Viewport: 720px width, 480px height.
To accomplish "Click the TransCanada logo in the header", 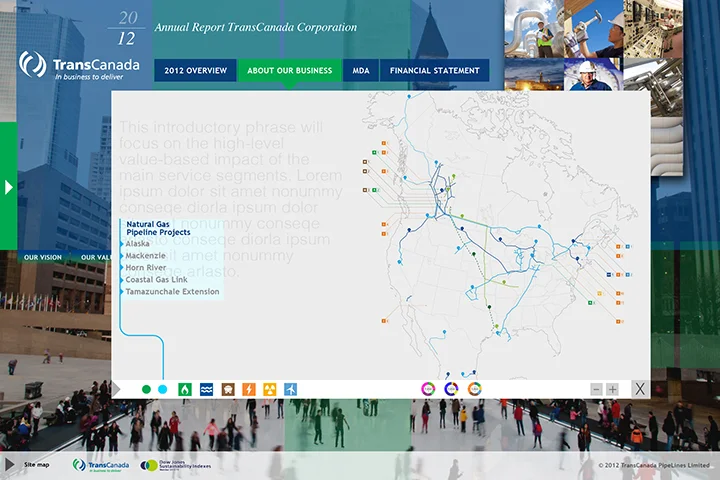I will (x=79, y=65).
